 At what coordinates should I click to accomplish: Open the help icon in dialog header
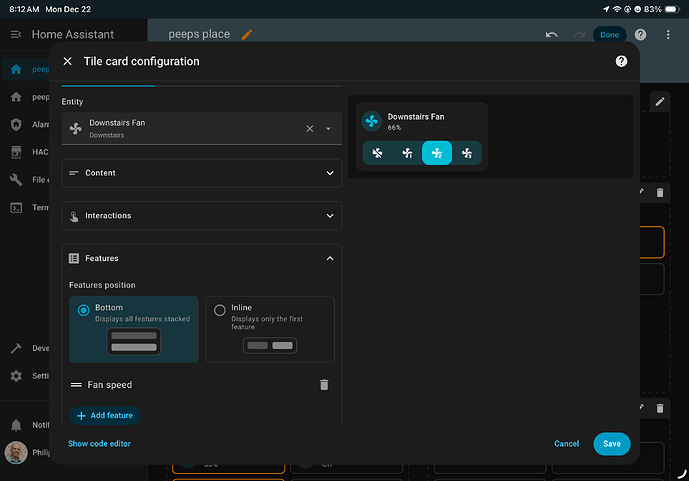coord(621,61)
